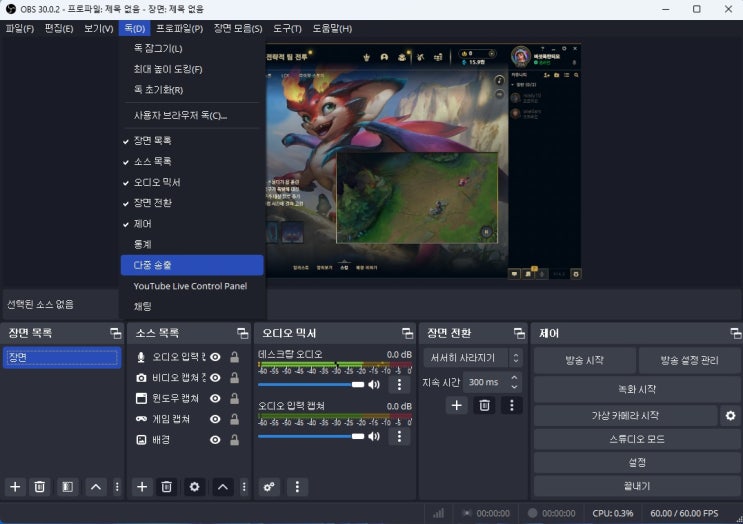Image resolution: width=743 pixels, height=524 pixels.
Task: Open audio mixer menu dots at bottom
Action: pos(297,487)
